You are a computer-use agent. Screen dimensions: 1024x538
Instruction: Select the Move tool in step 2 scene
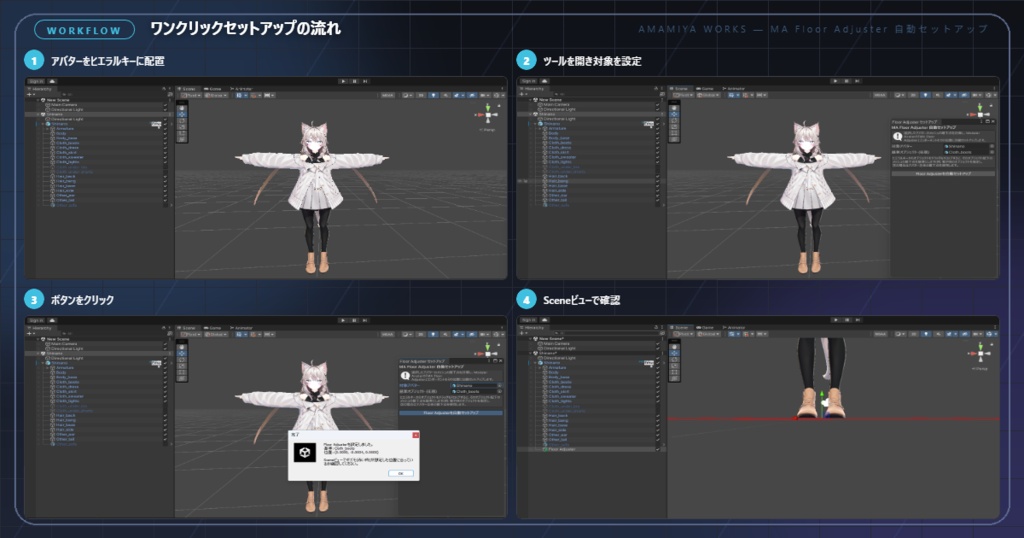point(674,114)
